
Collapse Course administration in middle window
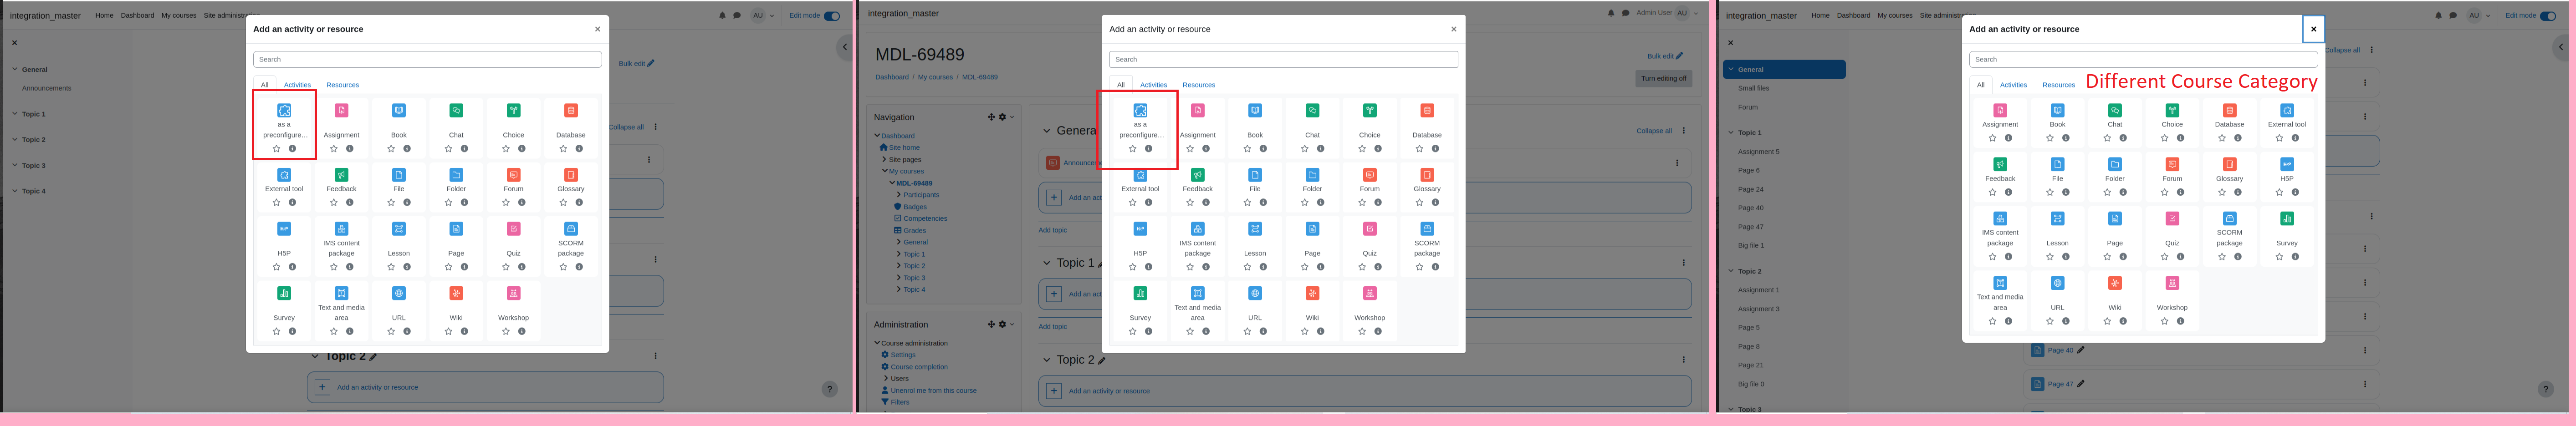click(877, 343)
